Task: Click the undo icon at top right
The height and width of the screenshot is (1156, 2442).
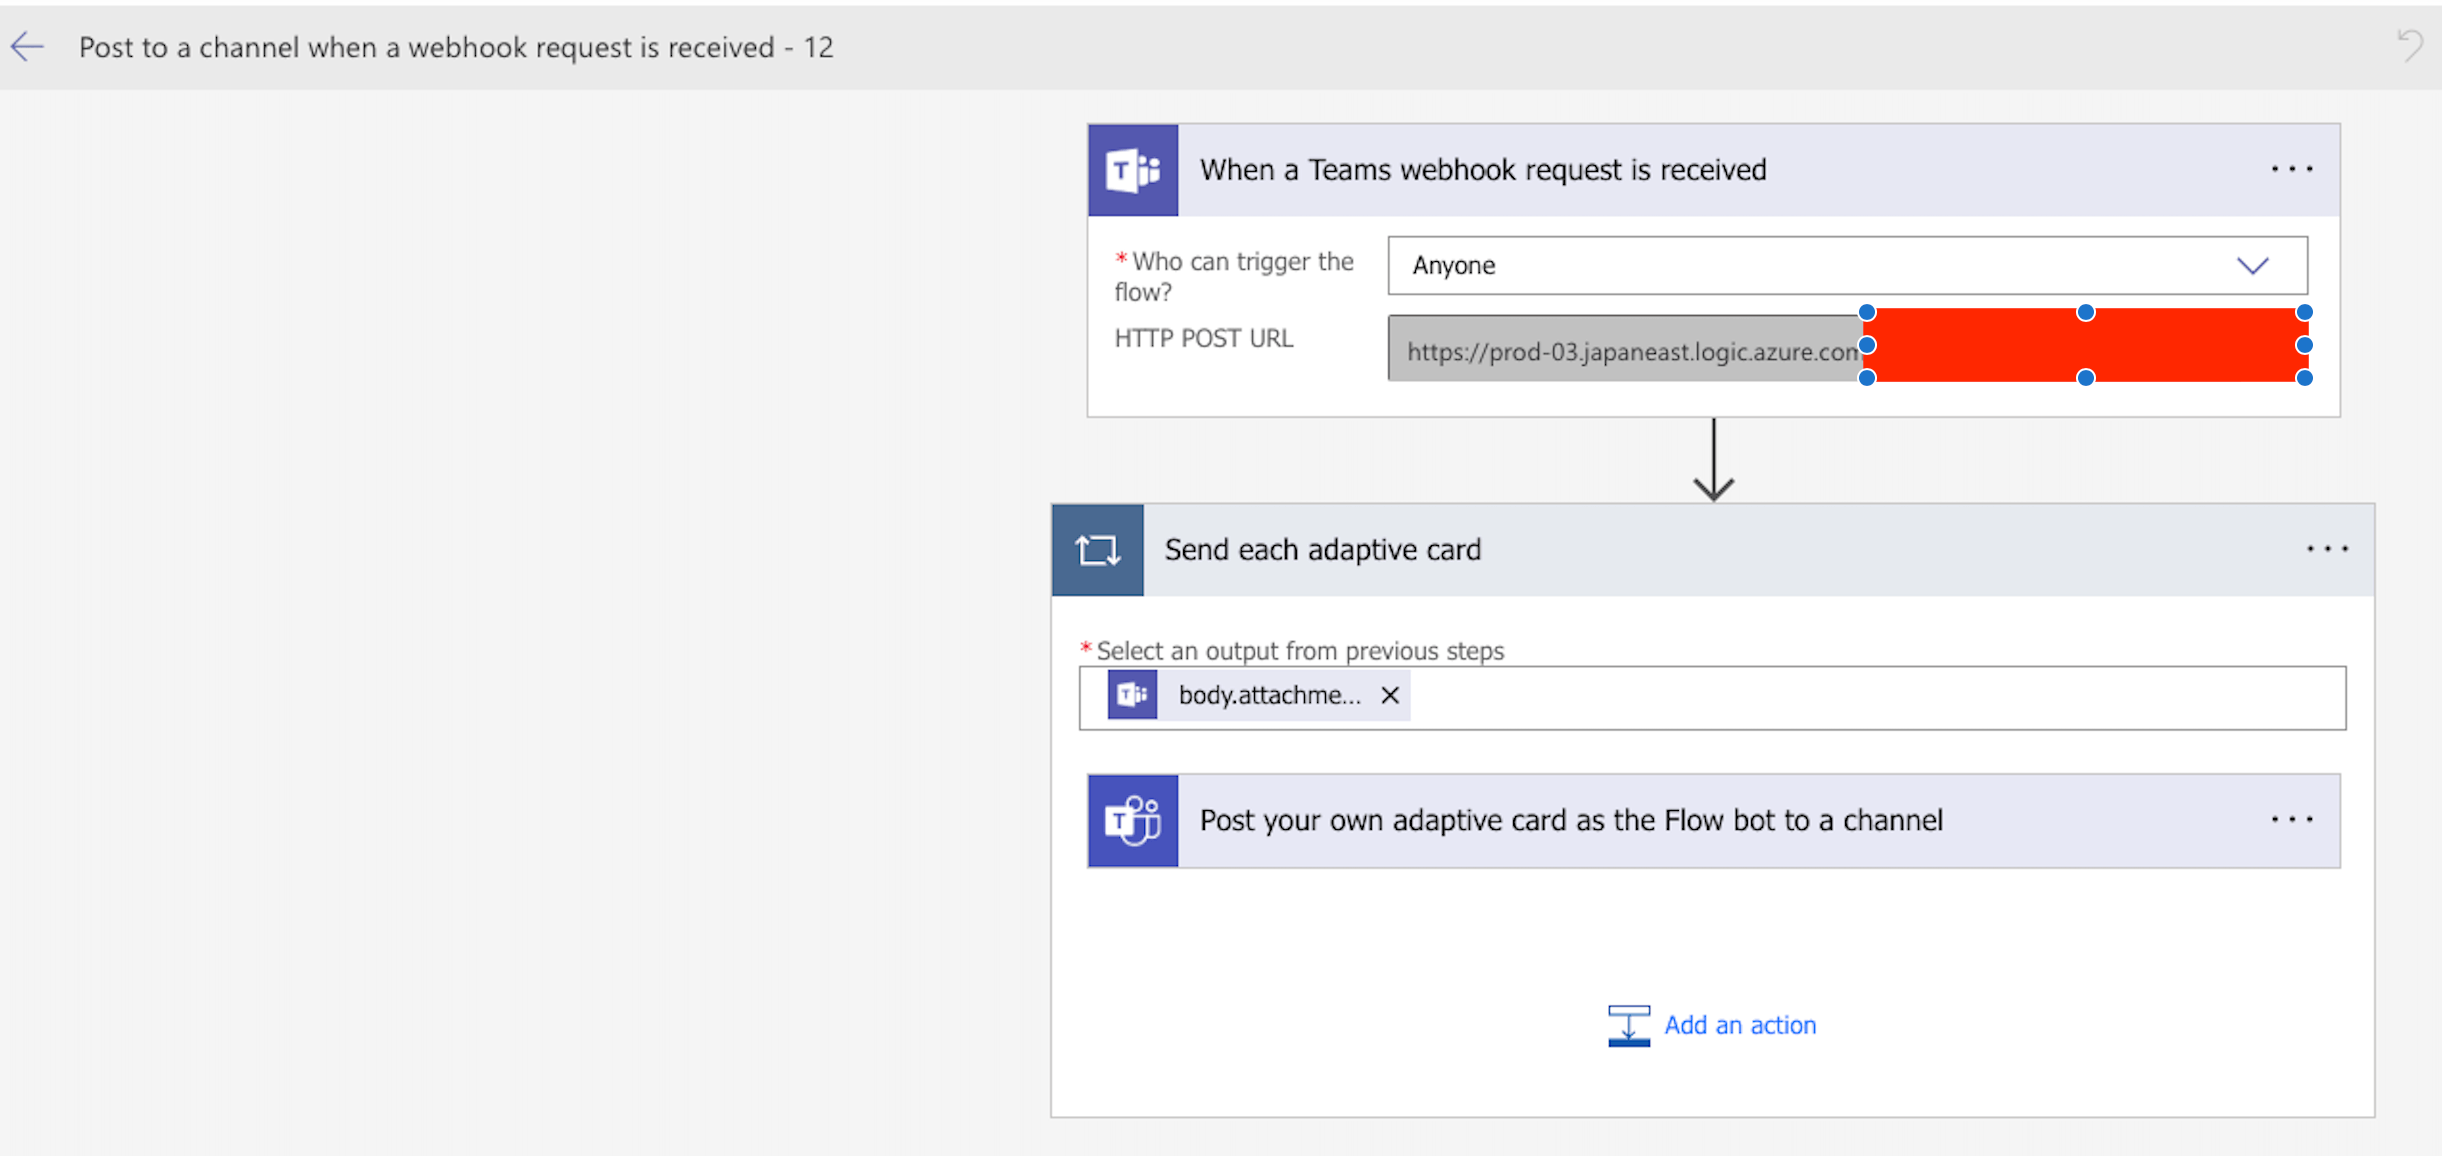Action: 2411,45
